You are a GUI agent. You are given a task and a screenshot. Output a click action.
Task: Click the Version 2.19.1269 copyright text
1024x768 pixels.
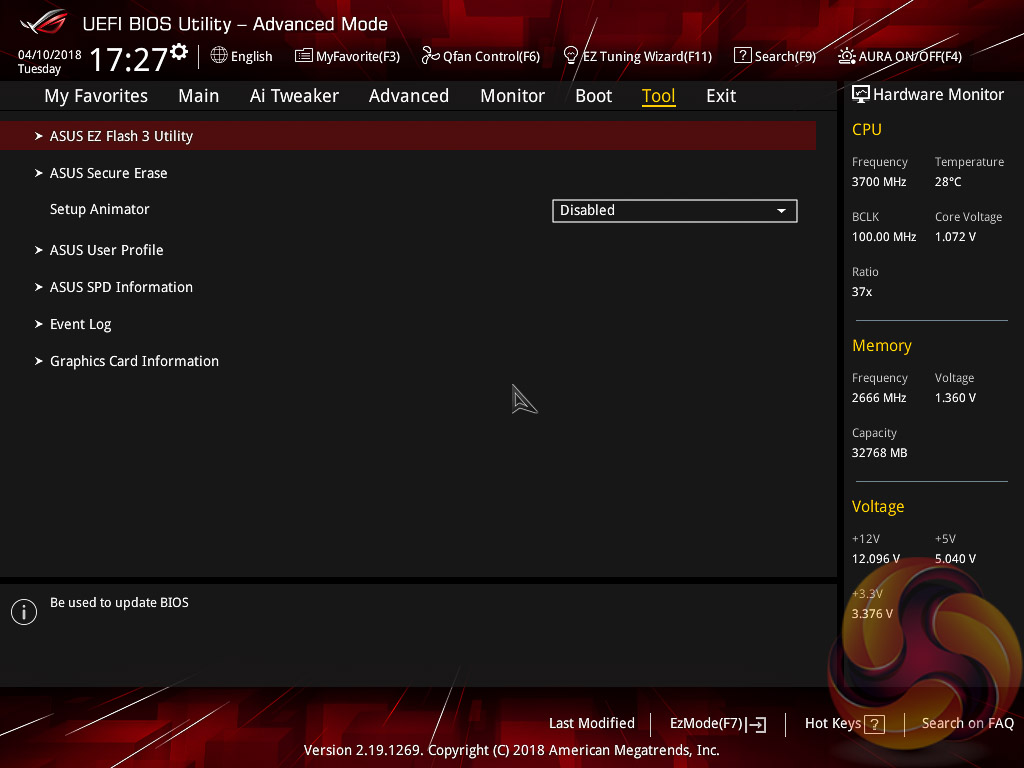coord(512,750)
